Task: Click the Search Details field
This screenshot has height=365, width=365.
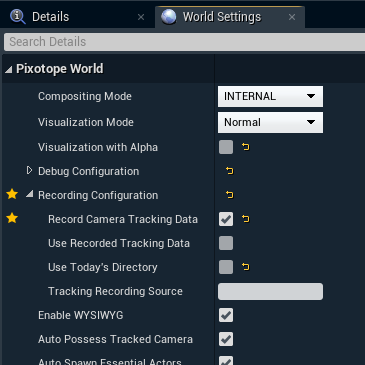Action: pyautogui.click(x=184, y=42)
